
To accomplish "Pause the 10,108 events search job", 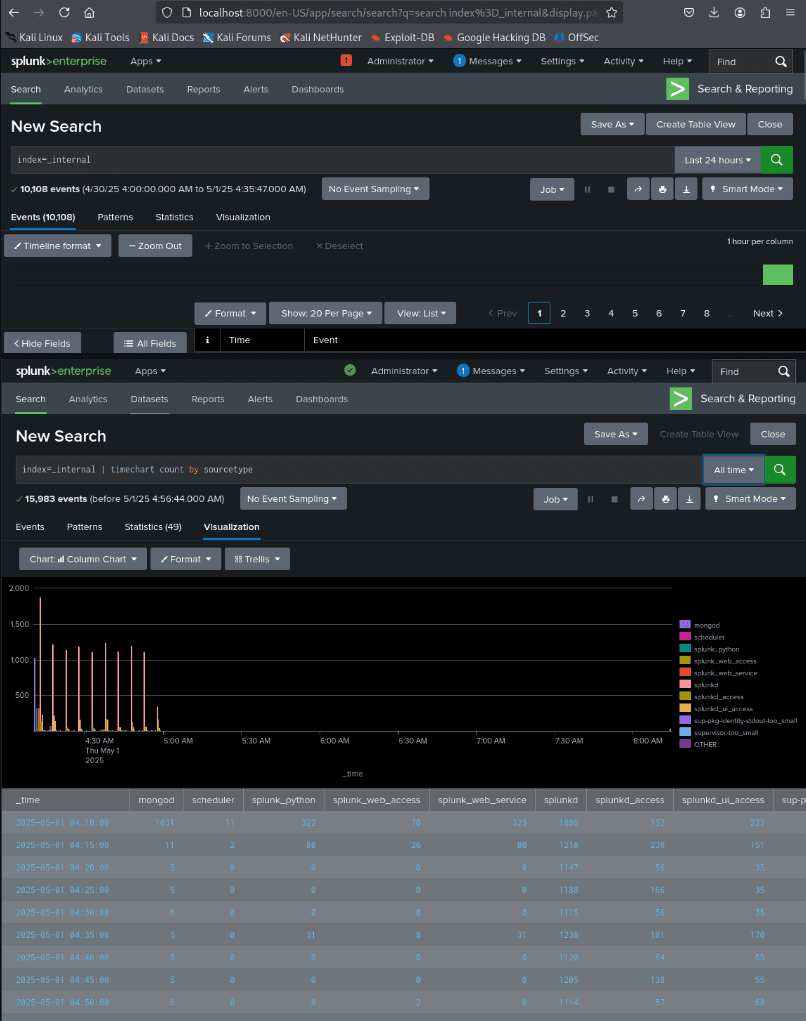I will [587, 189].
